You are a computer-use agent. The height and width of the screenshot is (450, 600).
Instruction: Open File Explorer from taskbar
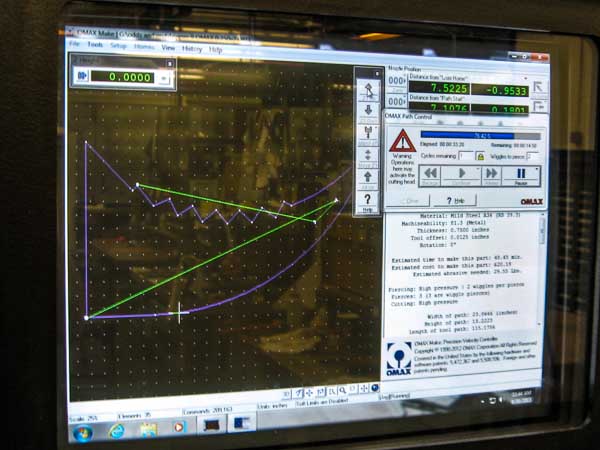149,429
